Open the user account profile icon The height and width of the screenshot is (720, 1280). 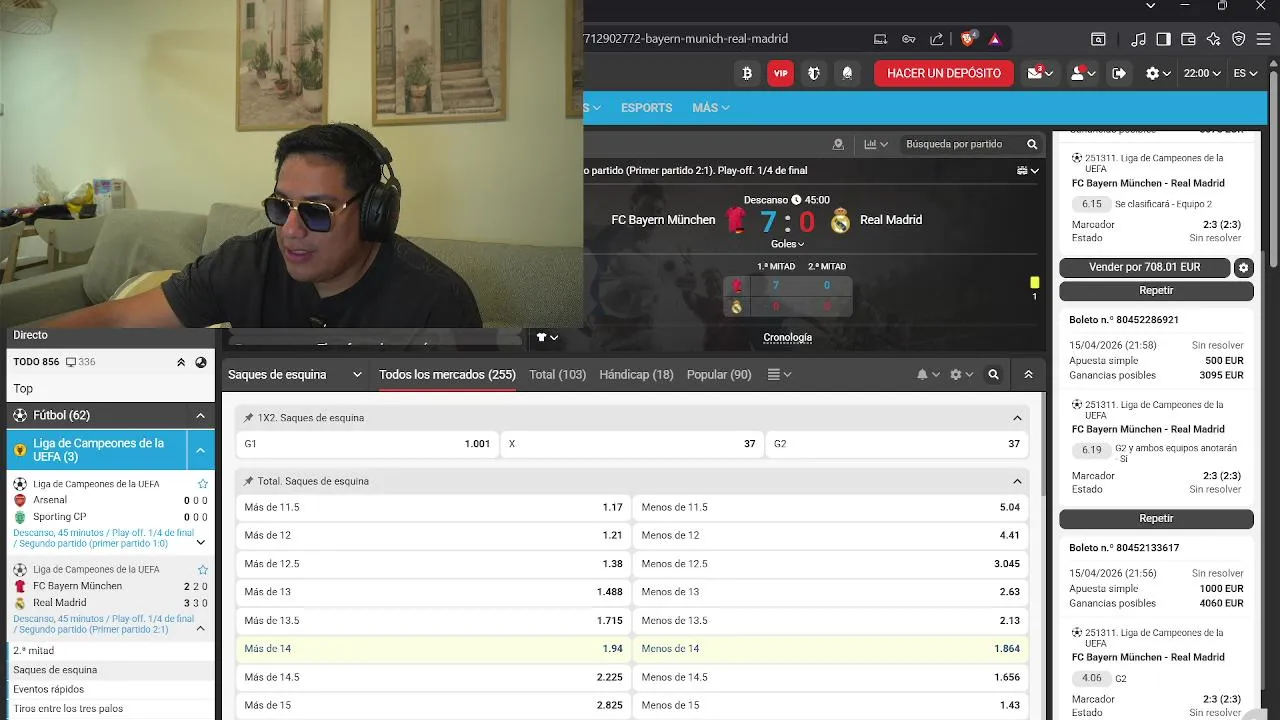click(x=1083, y=73)
